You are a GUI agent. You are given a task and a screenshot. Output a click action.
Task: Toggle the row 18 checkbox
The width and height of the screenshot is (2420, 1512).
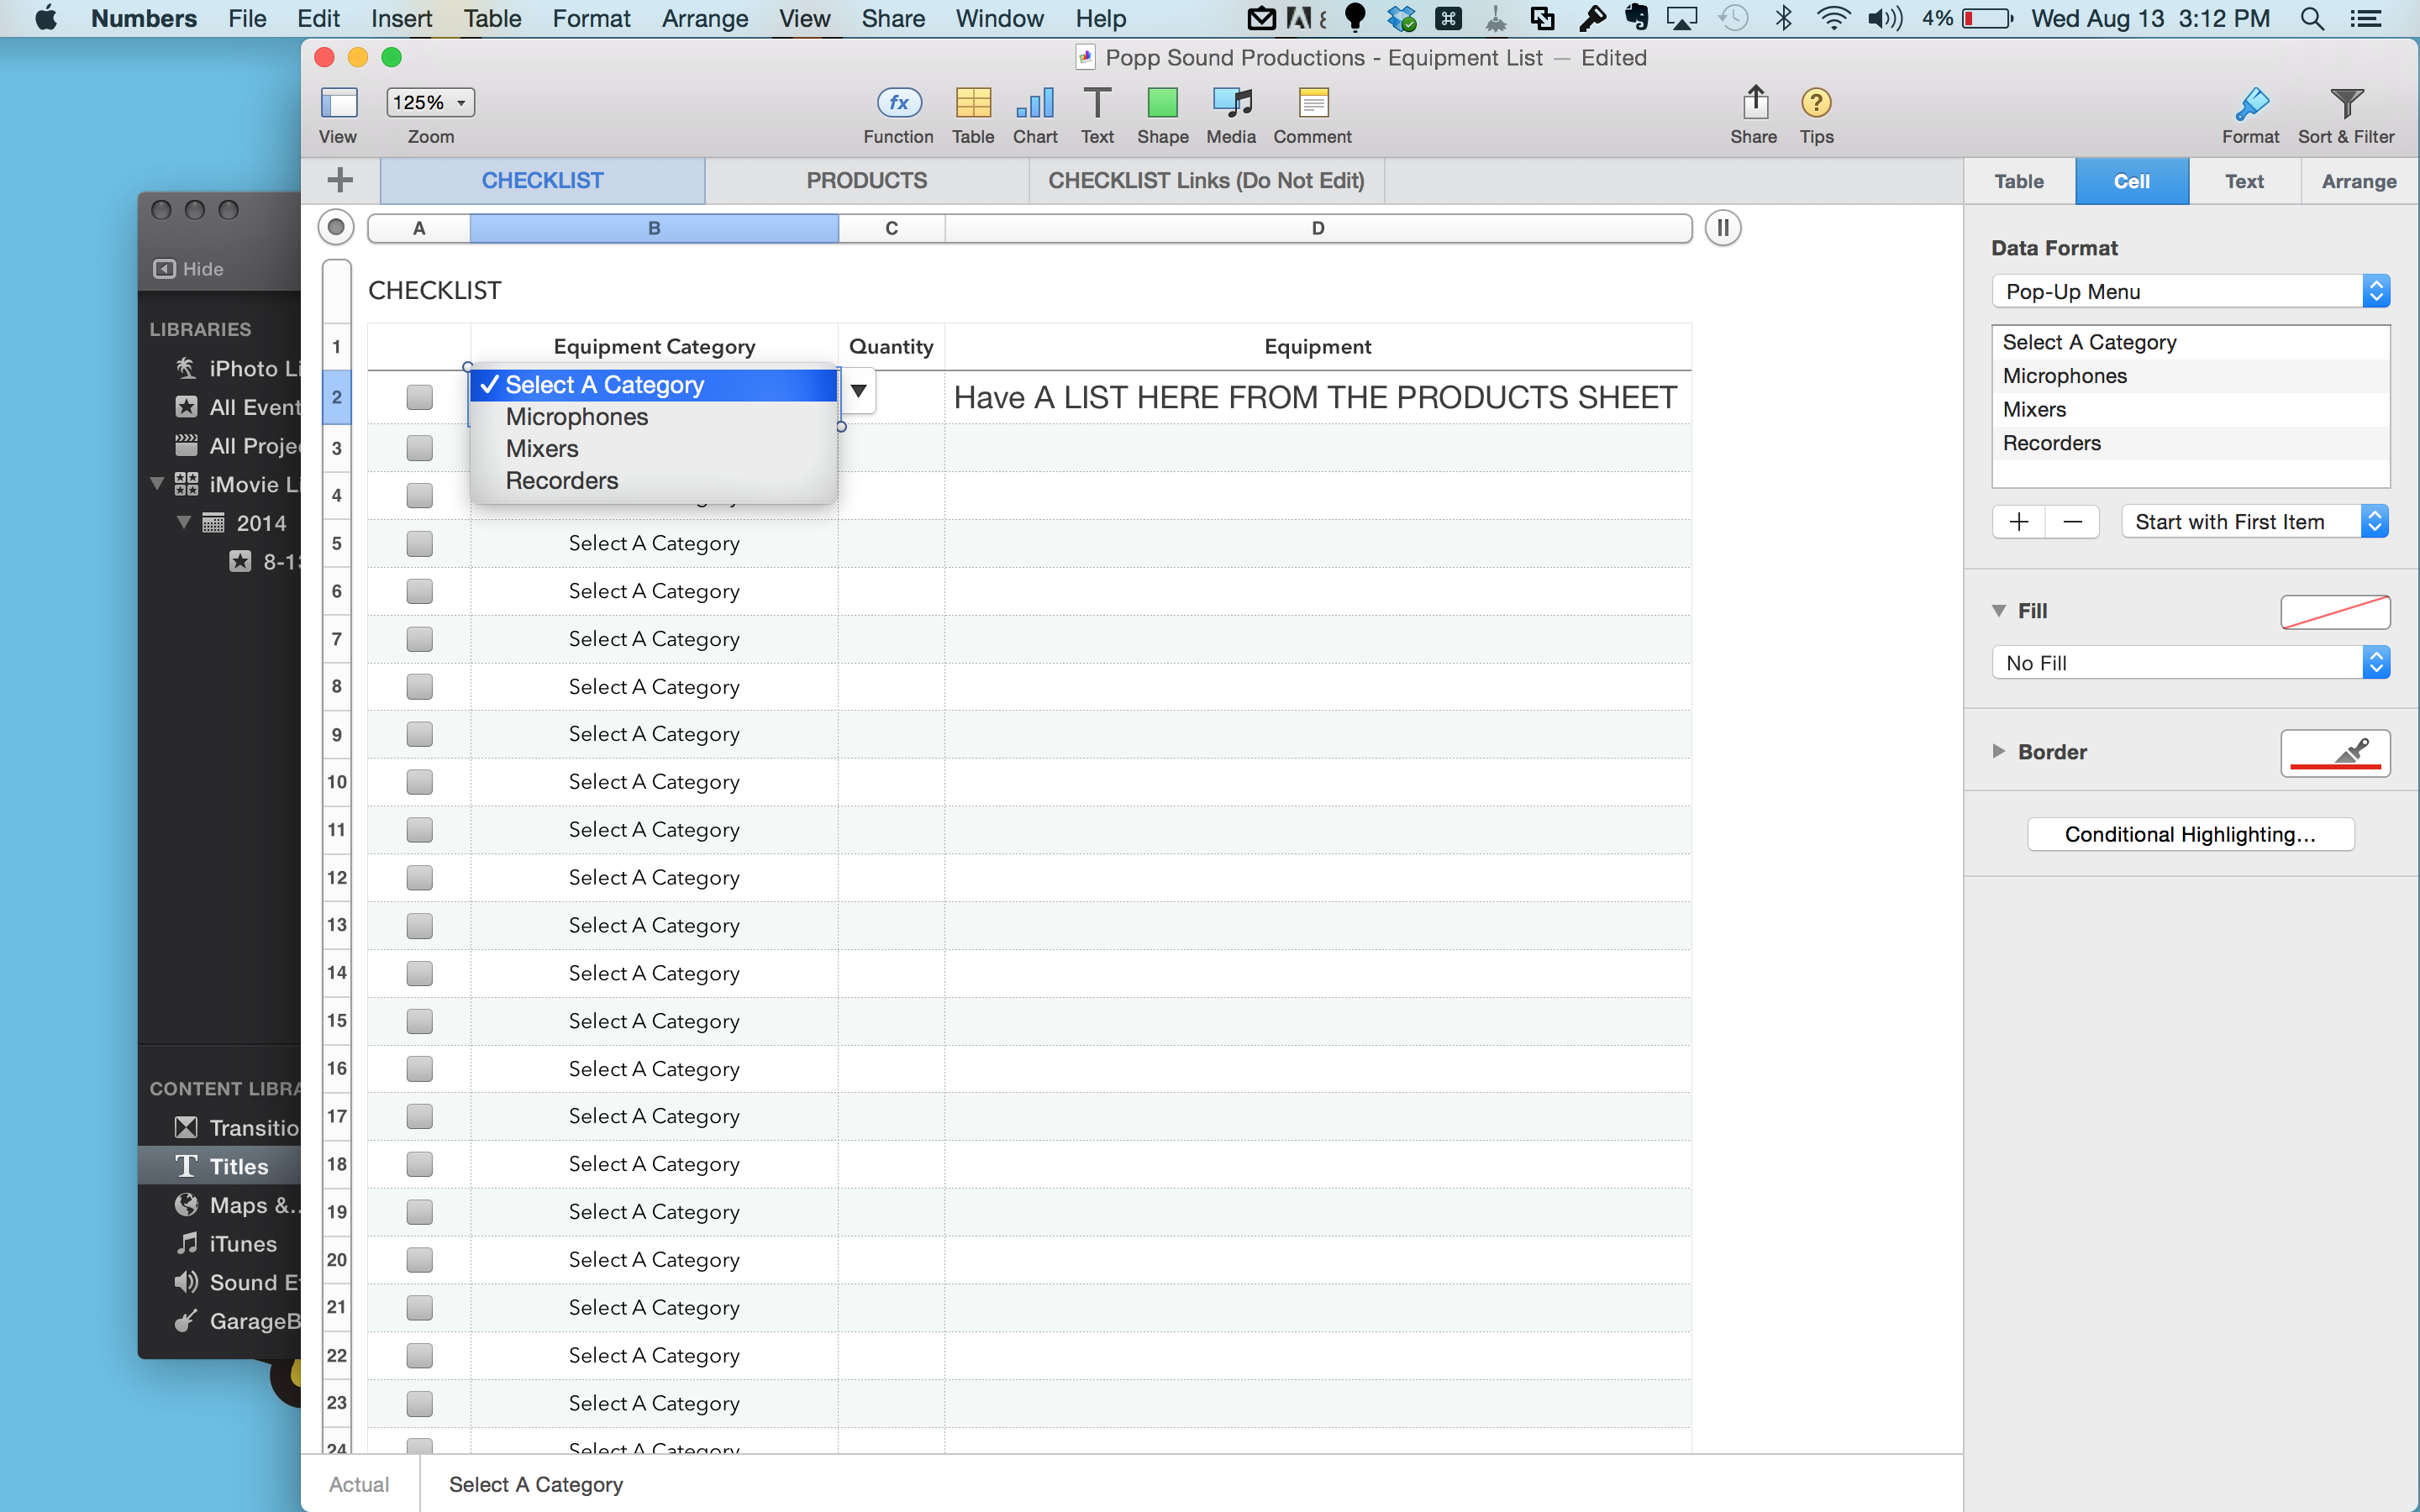(419, 1164)
